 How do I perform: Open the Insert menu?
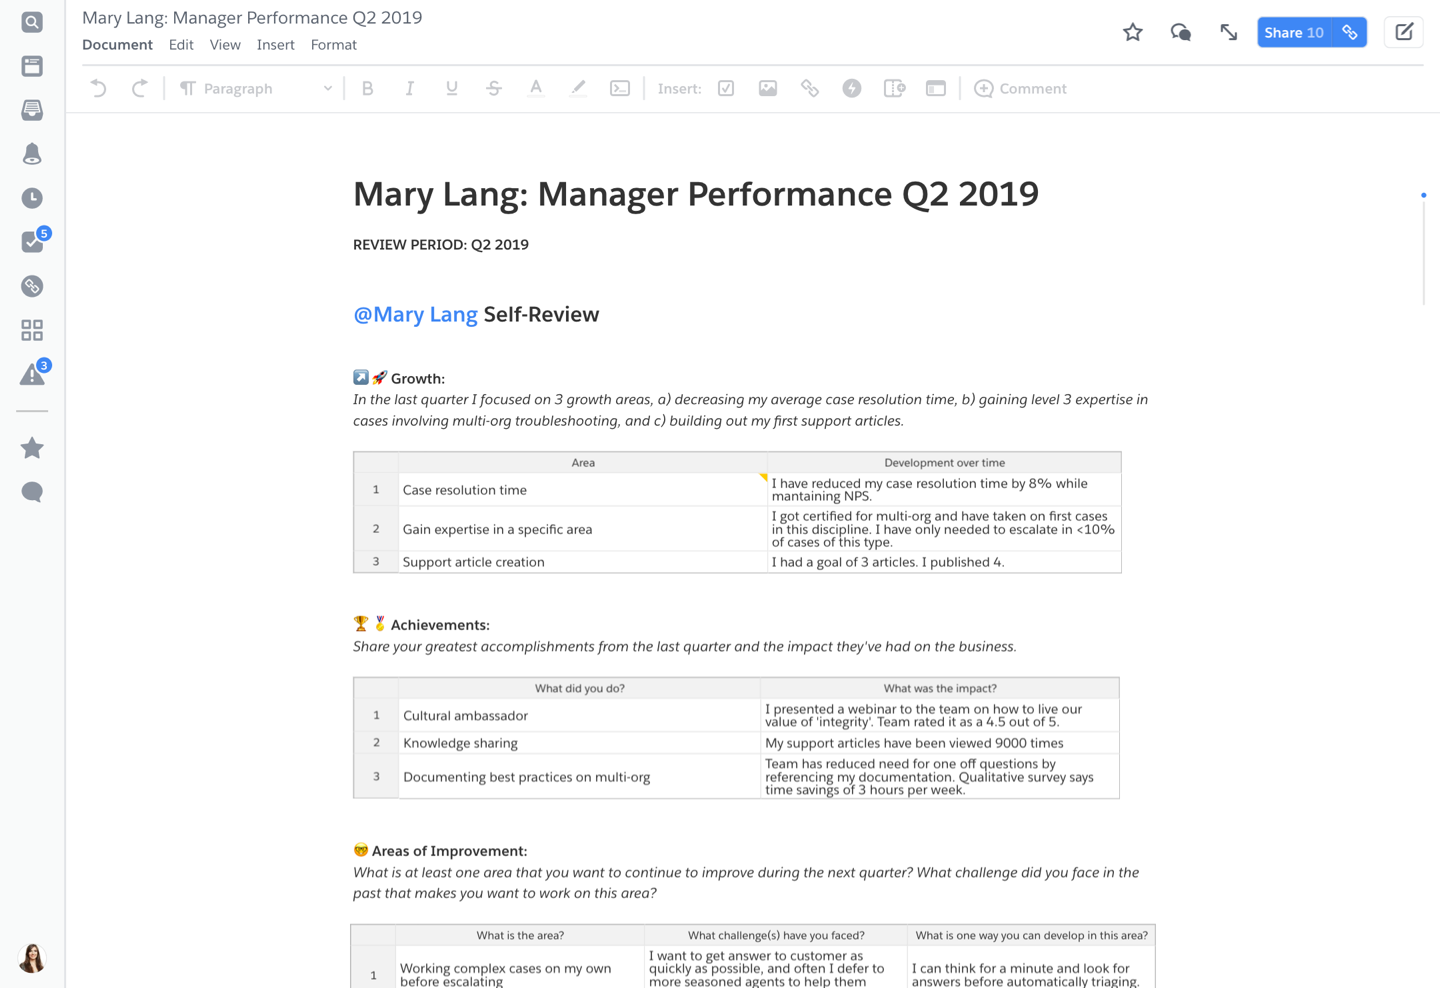tap(275, 45)
